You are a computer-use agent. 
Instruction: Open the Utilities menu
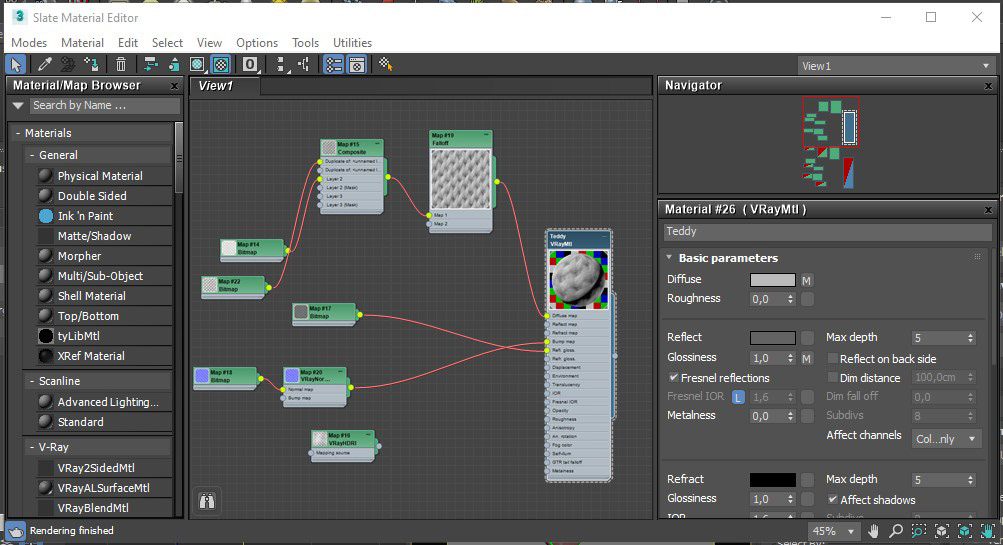(x=352, y=42)
